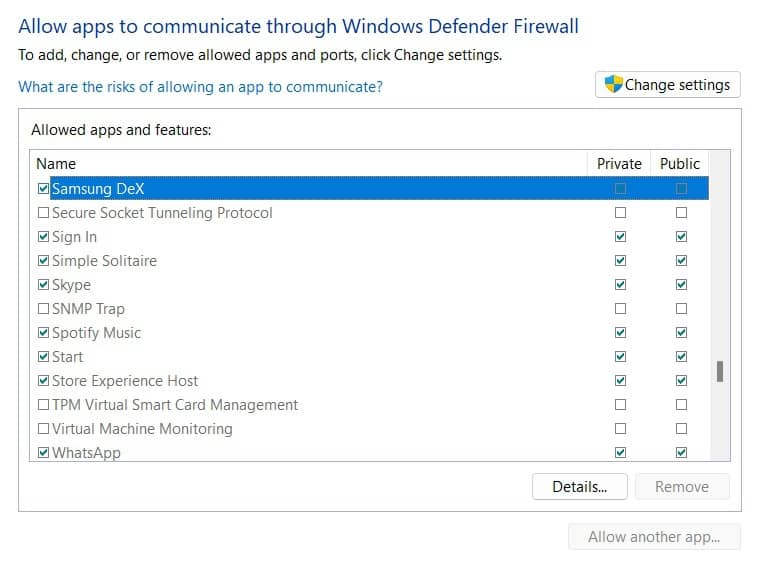Uncheck the Skype app checkbox
Viewport: 760px width, 570px height.
43,285
